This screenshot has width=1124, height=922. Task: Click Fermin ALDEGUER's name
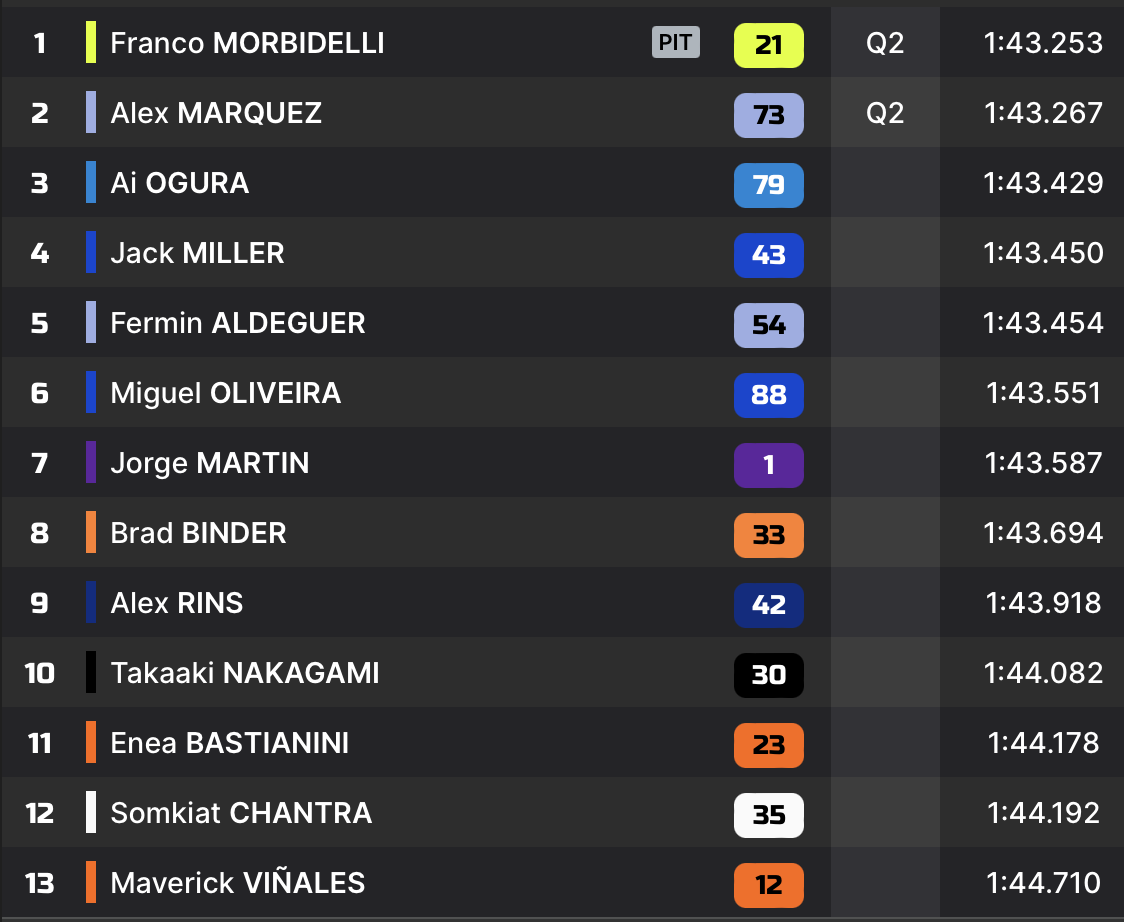pos(238,323)
